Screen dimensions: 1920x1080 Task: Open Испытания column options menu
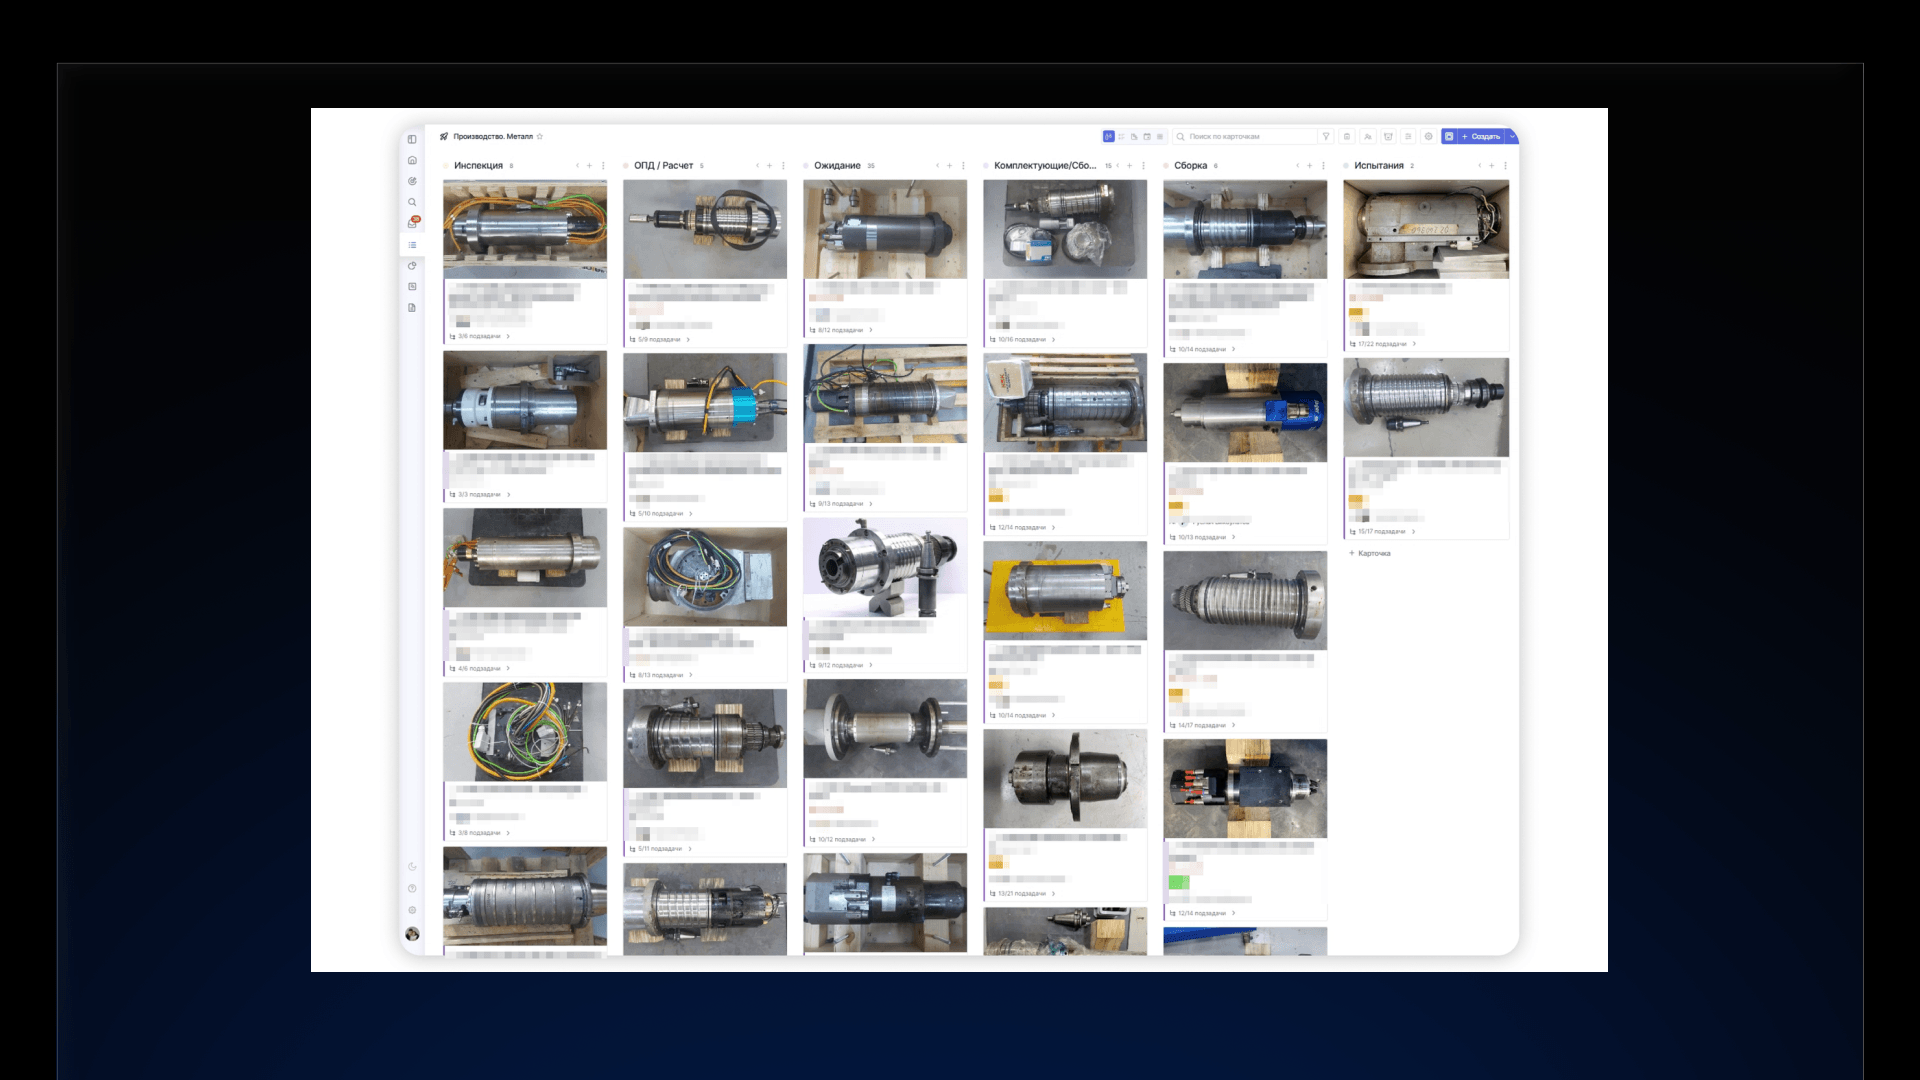point(1504,166)
